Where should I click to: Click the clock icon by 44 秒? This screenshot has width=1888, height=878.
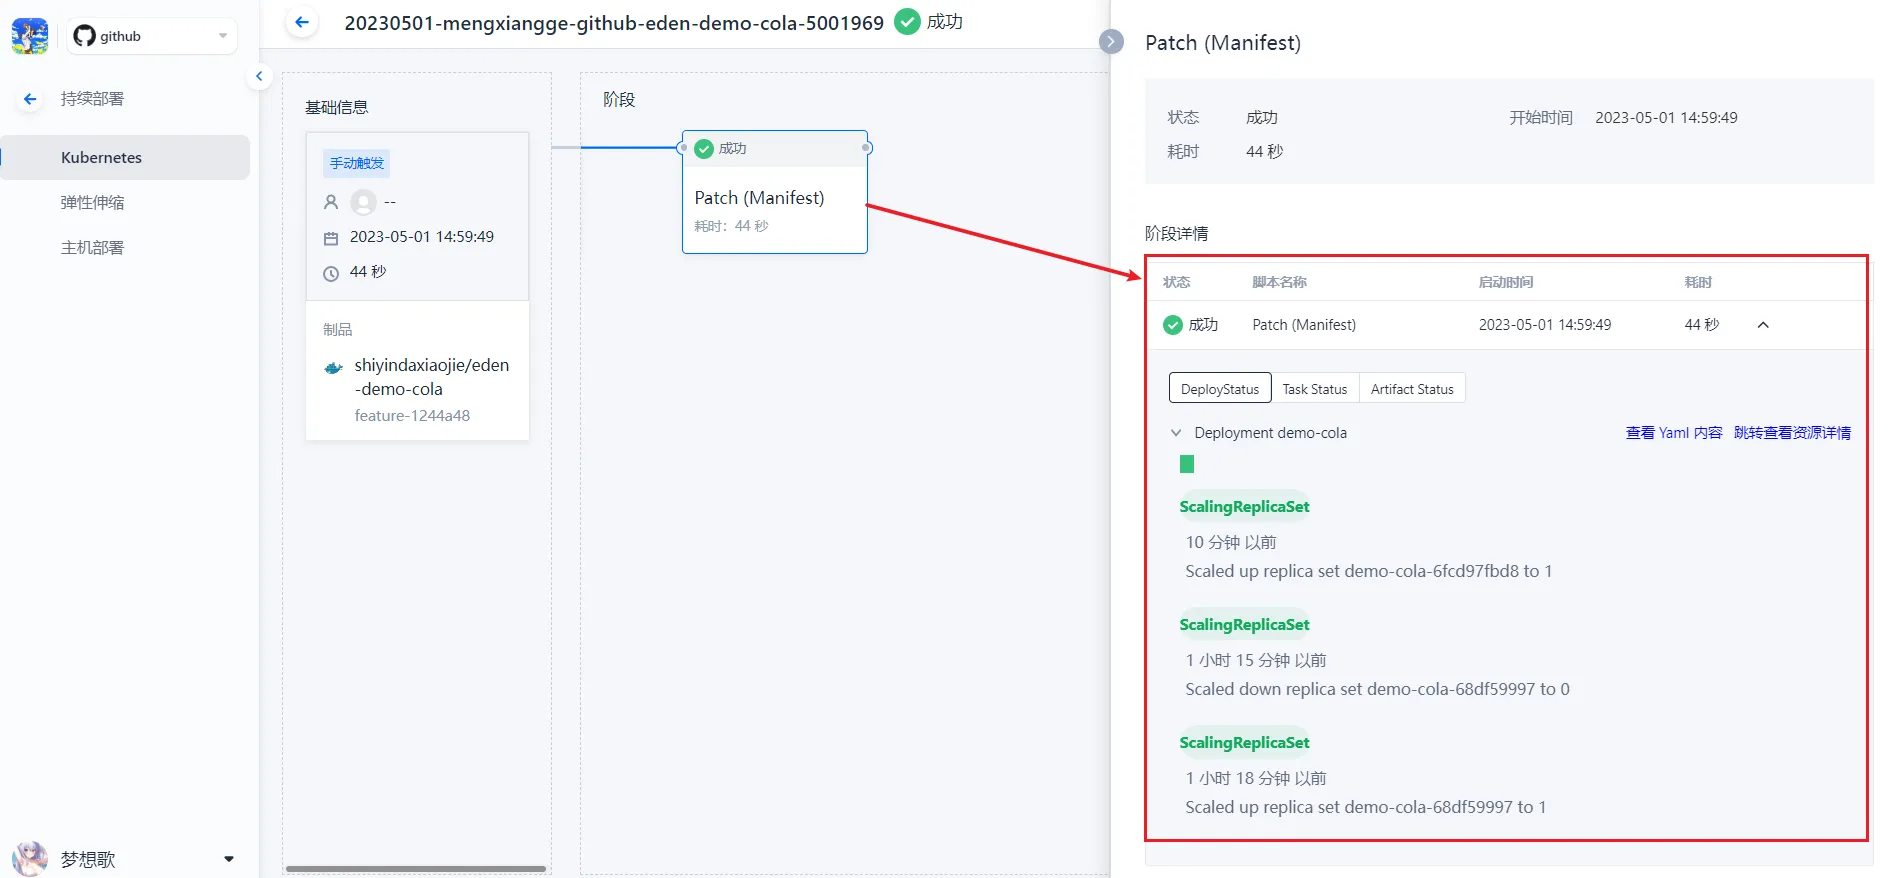click(x=331, y=273)
